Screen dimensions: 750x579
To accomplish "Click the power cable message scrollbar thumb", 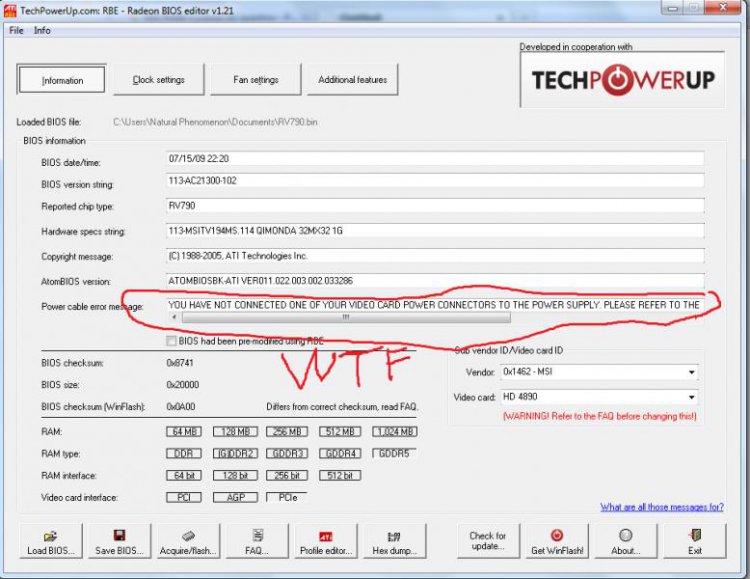I will point(346,317).
